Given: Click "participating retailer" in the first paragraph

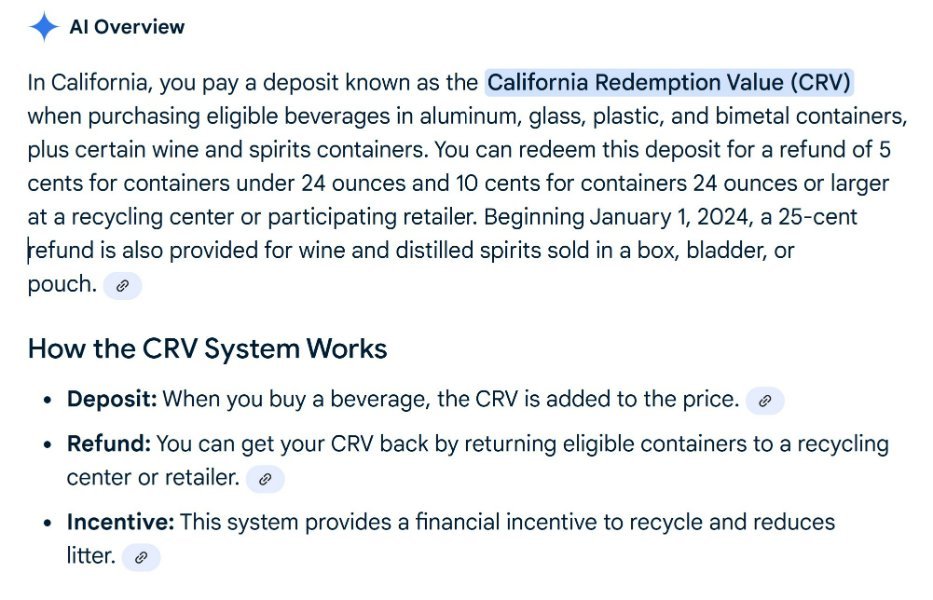Looking at the screenshot, I should 379,217.
